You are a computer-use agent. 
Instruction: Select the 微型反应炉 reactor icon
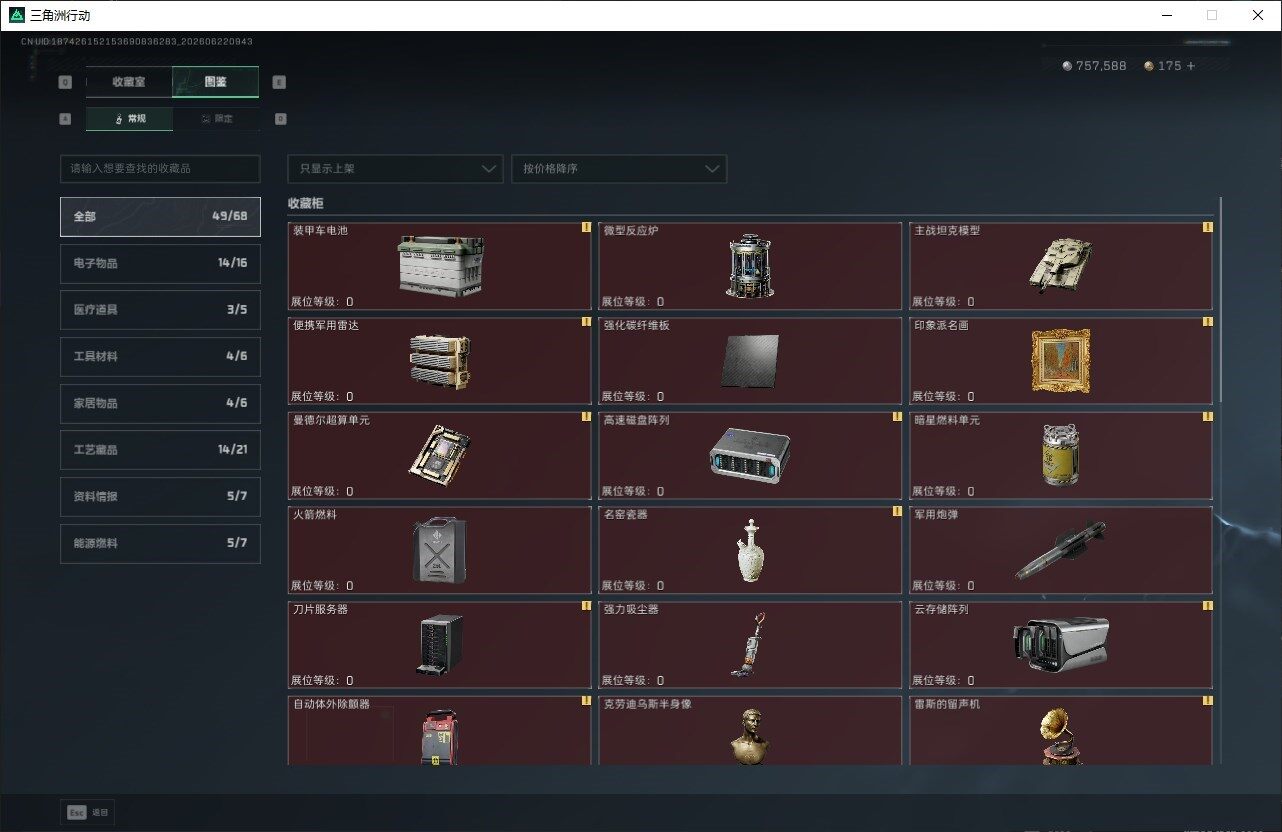coord(750,266)
